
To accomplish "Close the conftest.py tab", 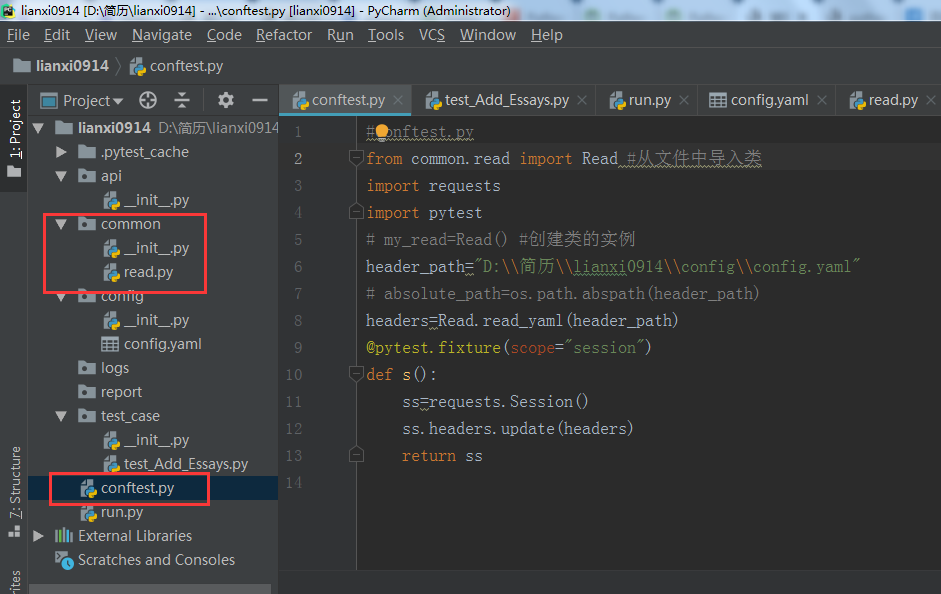I will 398,100.
